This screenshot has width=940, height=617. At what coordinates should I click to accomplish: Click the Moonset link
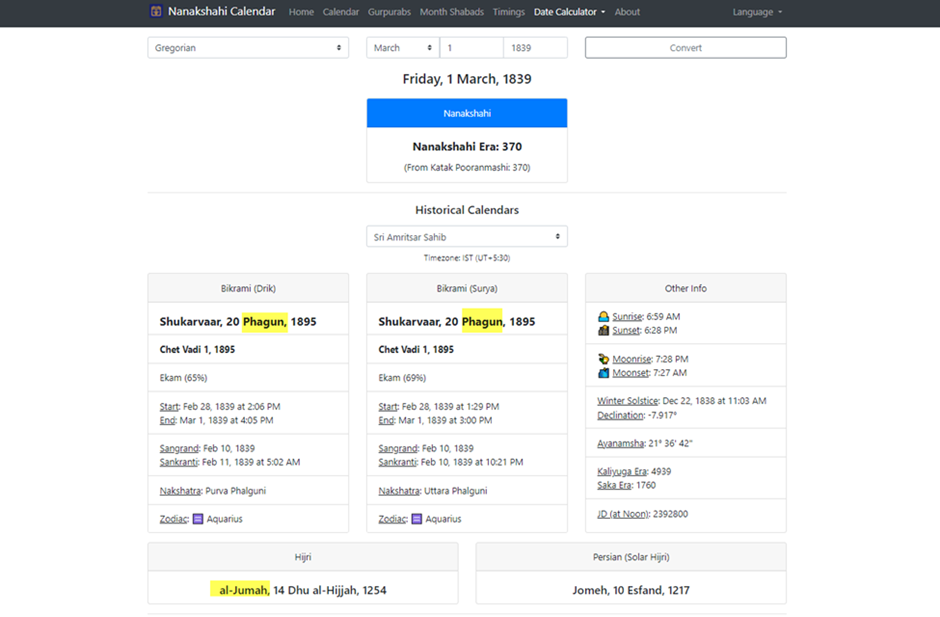pos(630,373)
